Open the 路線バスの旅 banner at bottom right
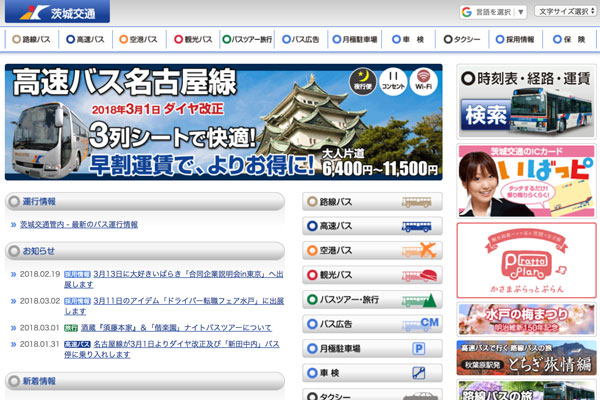600x400 pixels. 526,390
